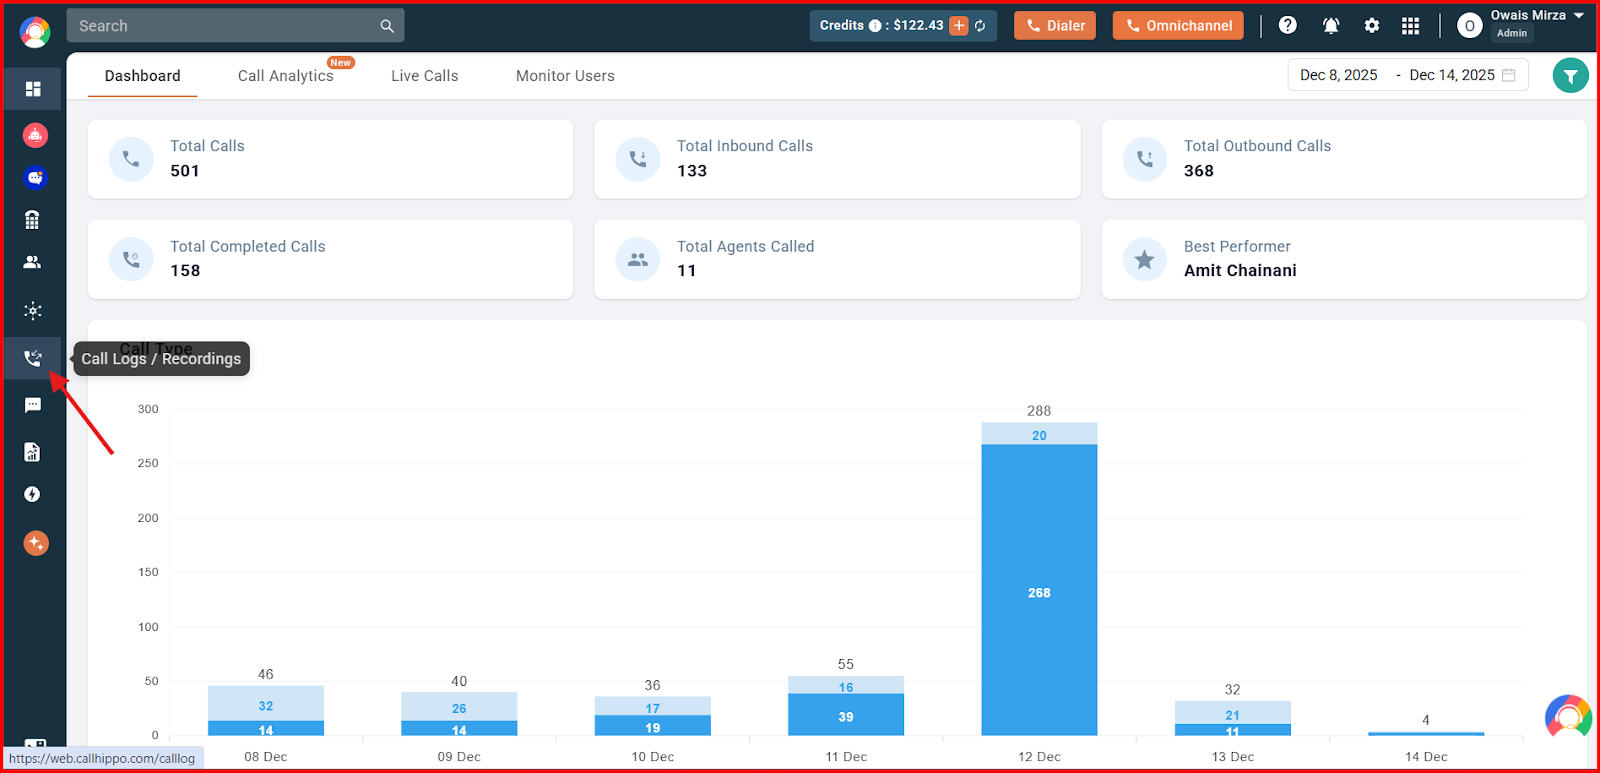Screen dimensions: 1600x773
Task: Click the 21 segment of 13 Dec bar
Action: coord(1232,713)
